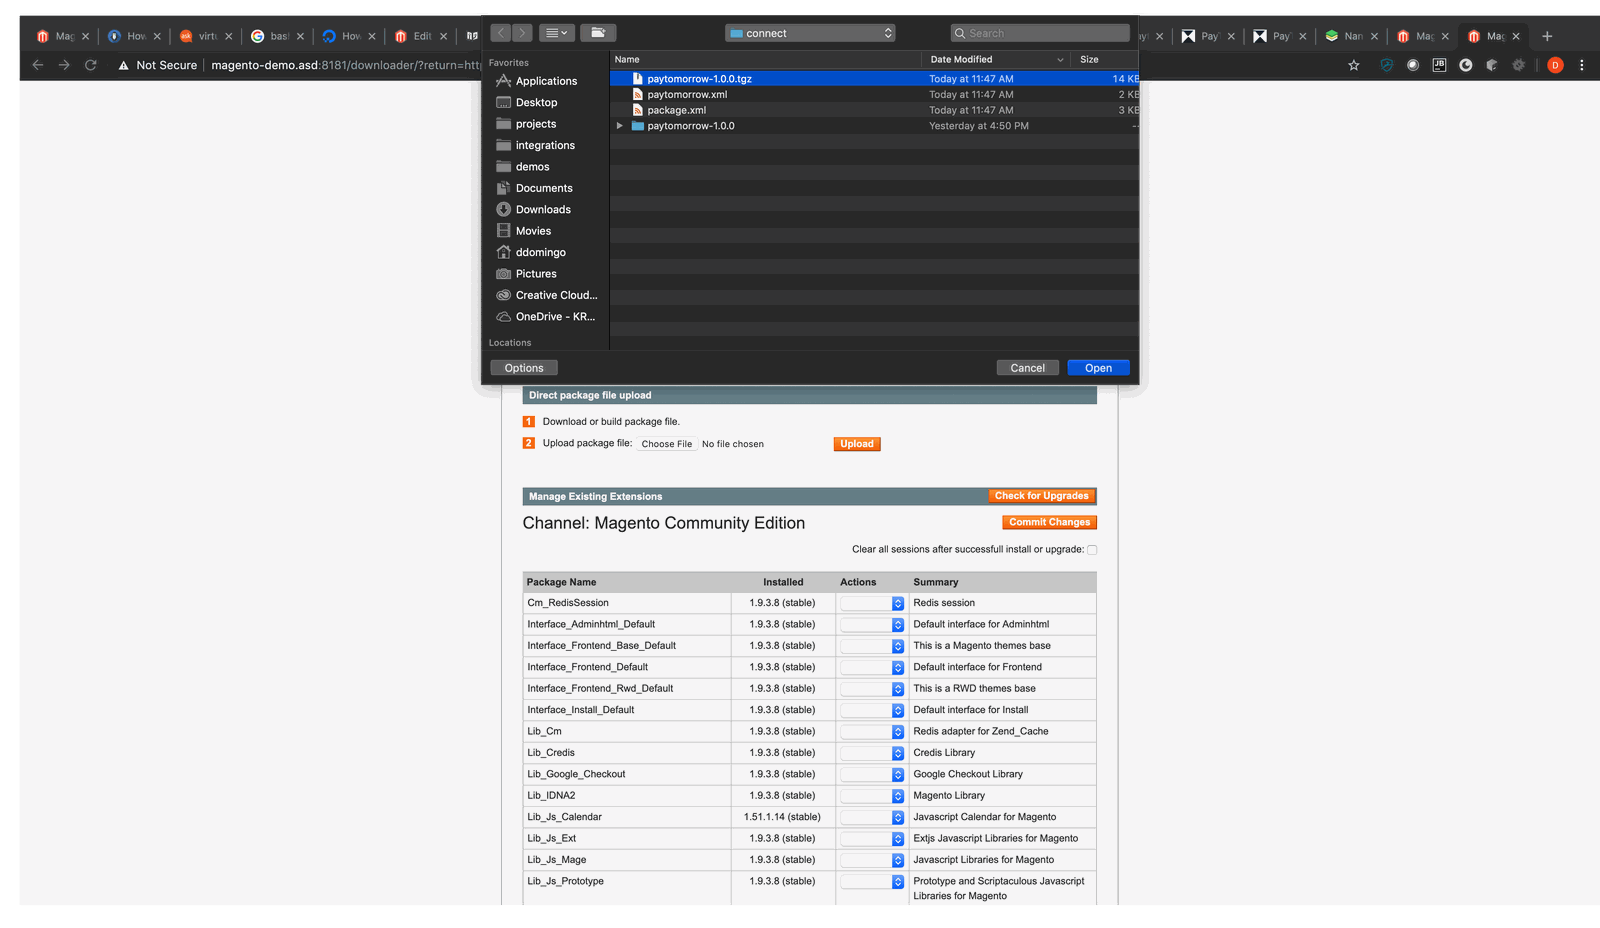1600x928 pixels.
Task: Select the paytomorrow.xml file
Action: [874, 95]
